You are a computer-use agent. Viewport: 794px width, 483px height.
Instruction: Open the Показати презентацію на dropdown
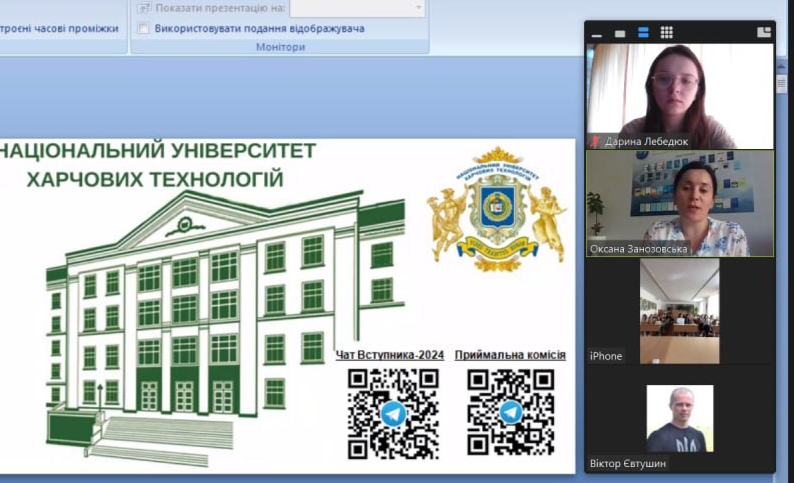(418, 8)
